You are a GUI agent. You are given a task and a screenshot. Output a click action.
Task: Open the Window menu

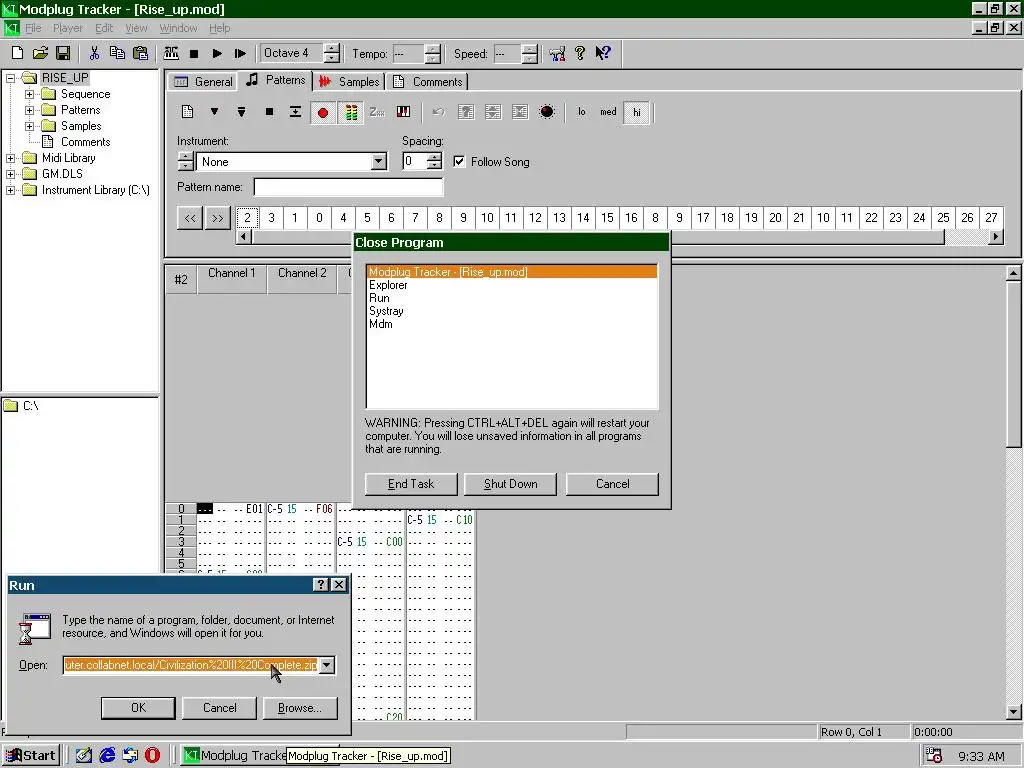[178, 28]
